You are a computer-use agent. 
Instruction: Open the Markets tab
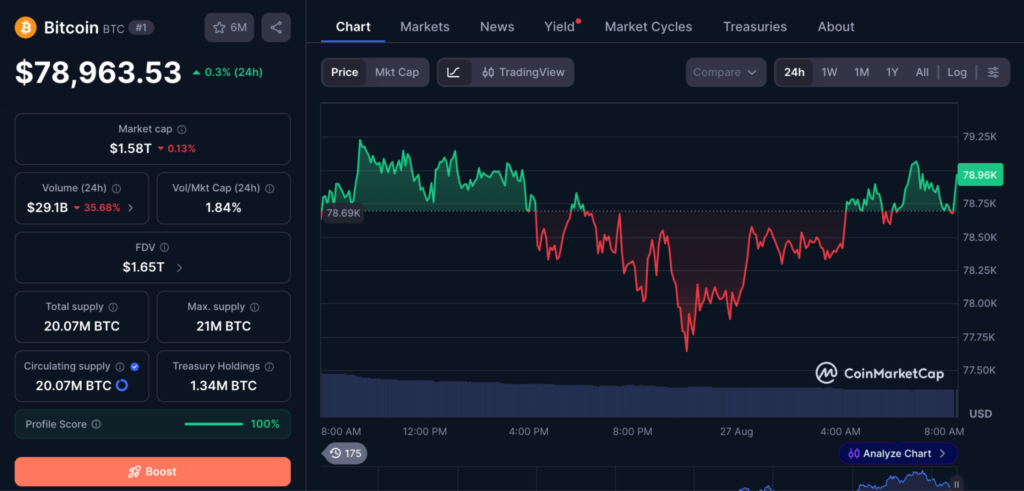coord(424,27)
